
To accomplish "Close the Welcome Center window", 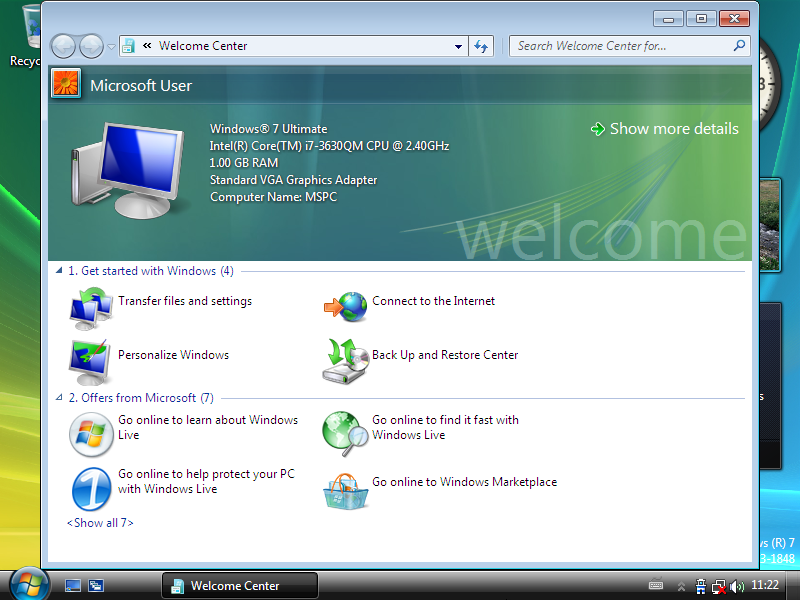I will [x=734, y=19].
